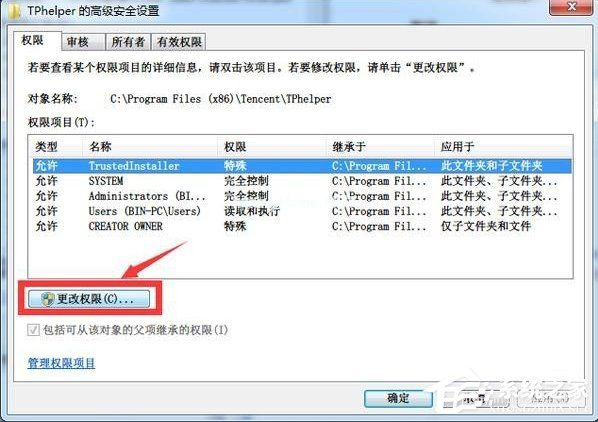This screenshot has height=422, width=598.
Task: Select the 权限 tab
Action: click(x=37, y=41)
